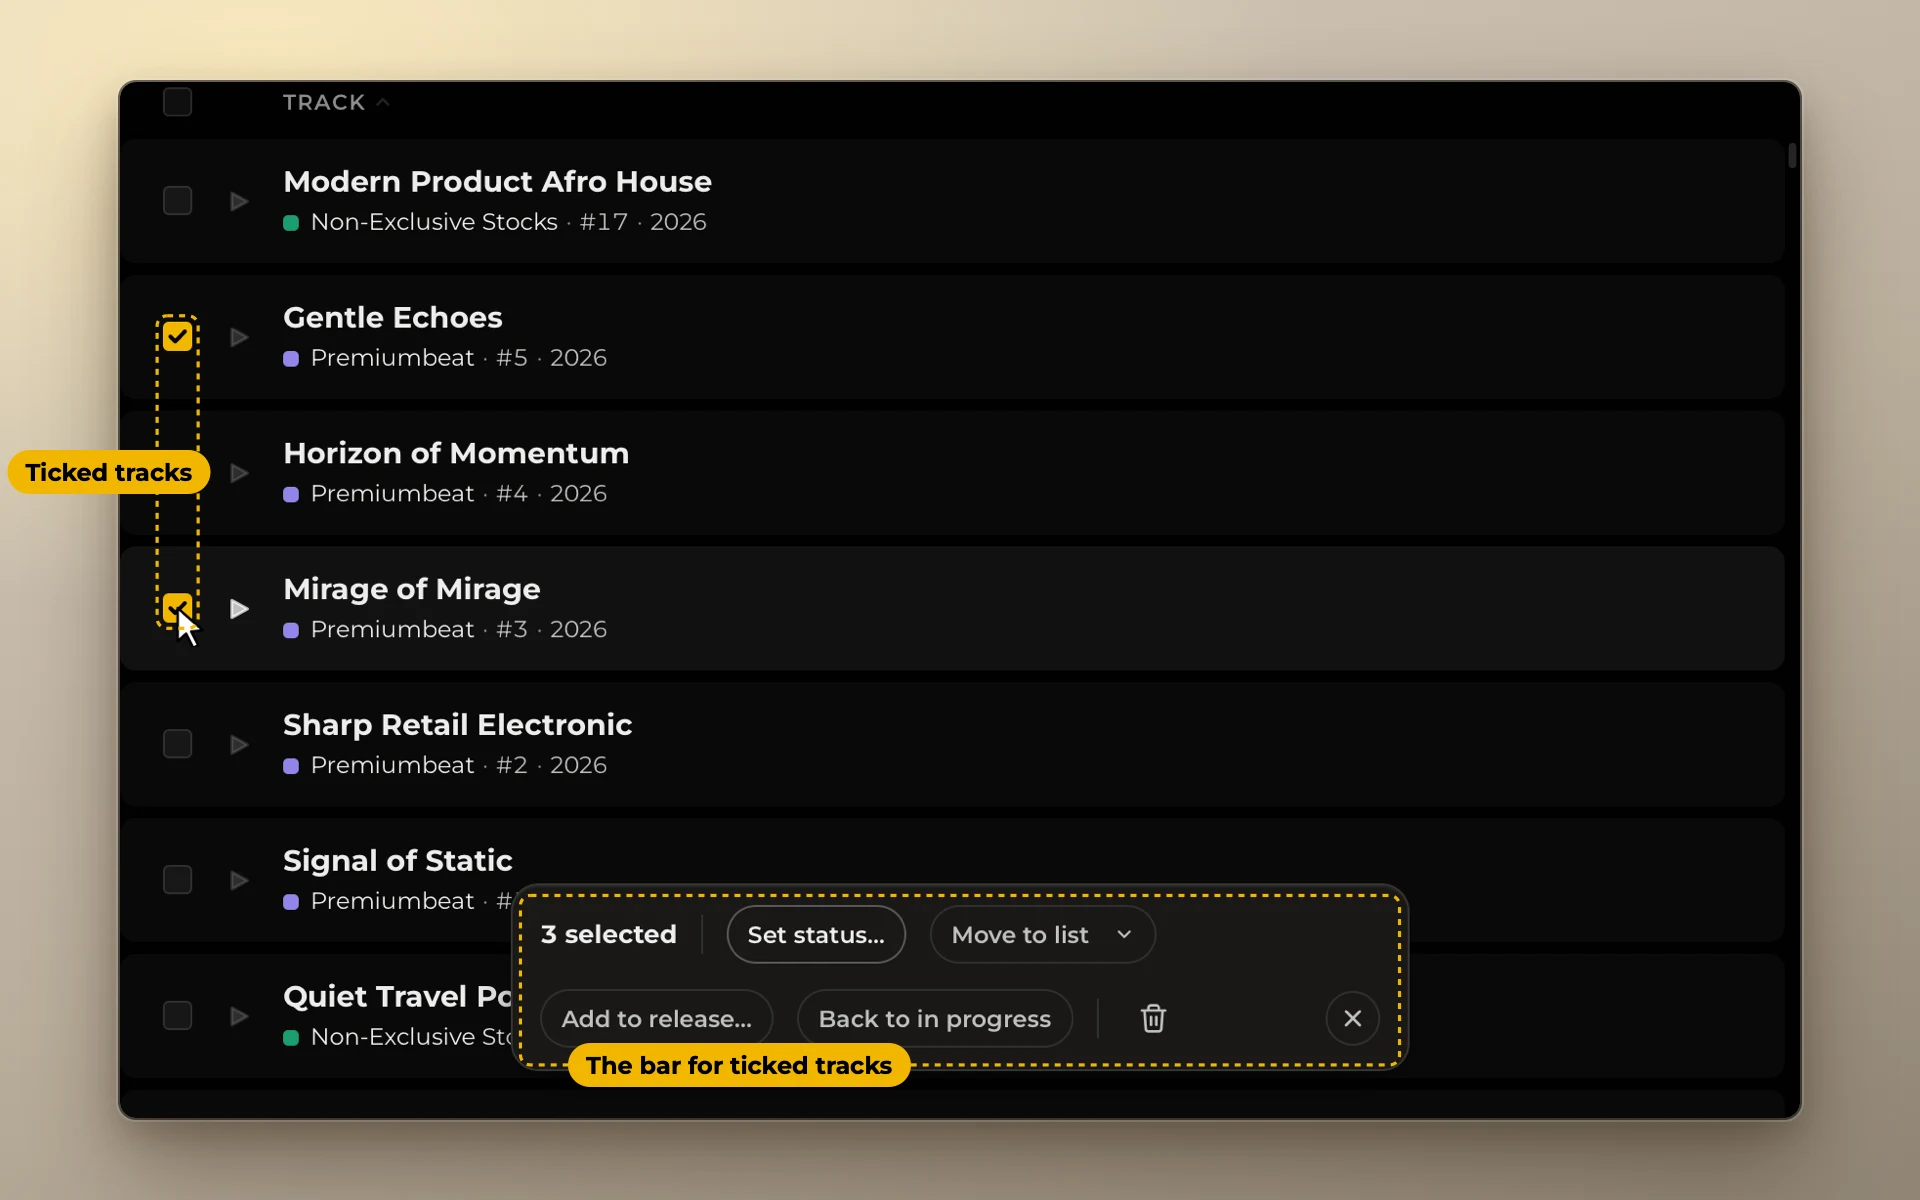Open the Gentle Echoes track title
The width and height of the screenshot is (1920, 1200).
coord(393,317)
